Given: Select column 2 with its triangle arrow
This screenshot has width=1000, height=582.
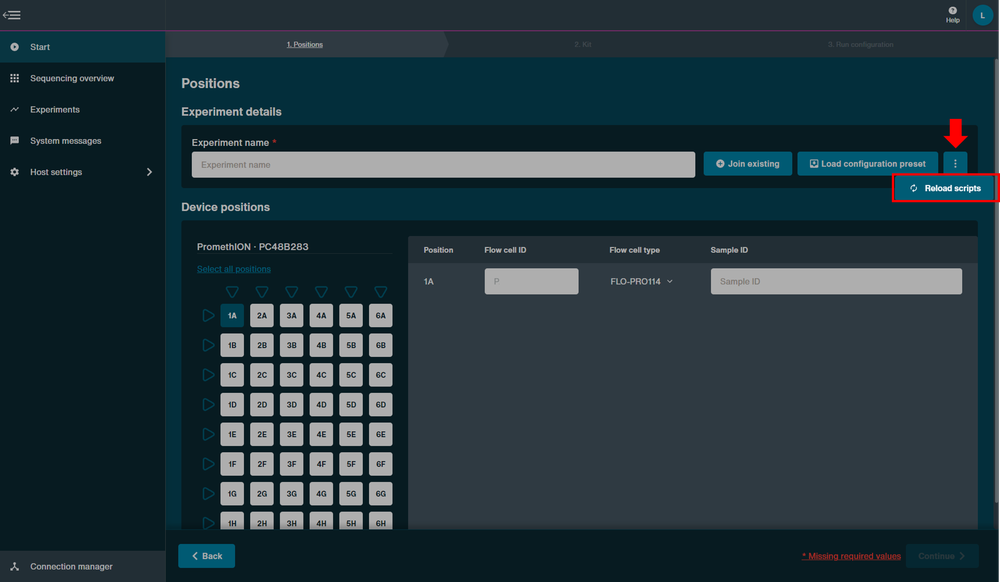Looking at the screenshot, I should click(262, 292).
